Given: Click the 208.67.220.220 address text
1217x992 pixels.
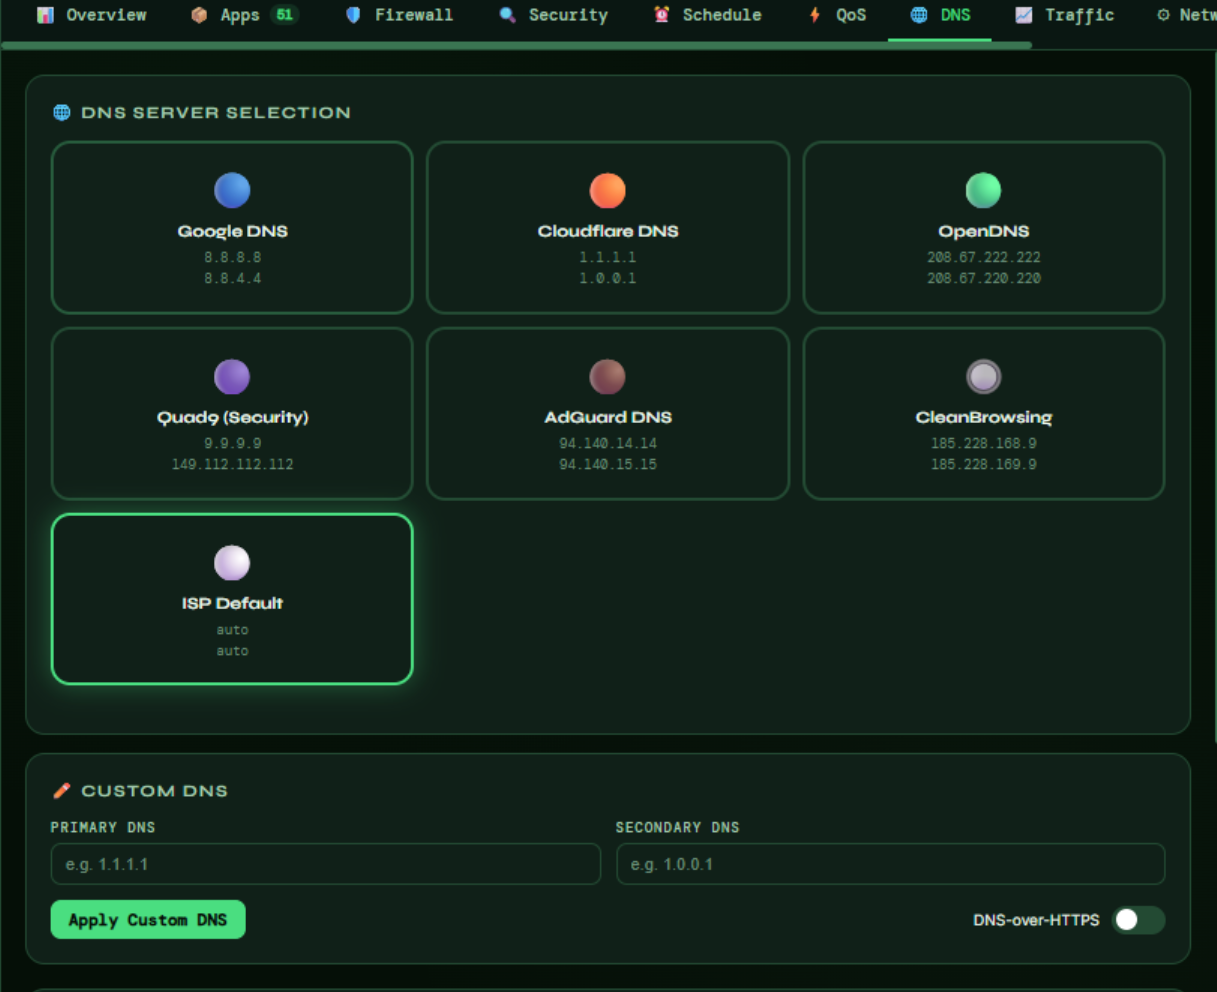Looking at the screenshot, I should point(984,278).
